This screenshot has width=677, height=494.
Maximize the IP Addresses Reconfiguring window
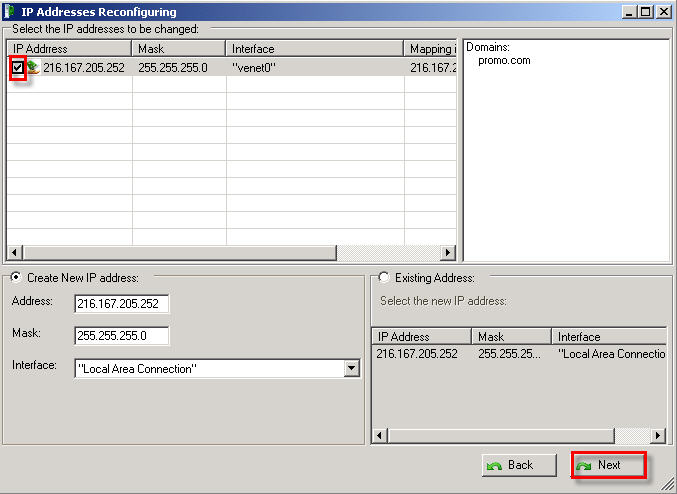coord(645,12)
